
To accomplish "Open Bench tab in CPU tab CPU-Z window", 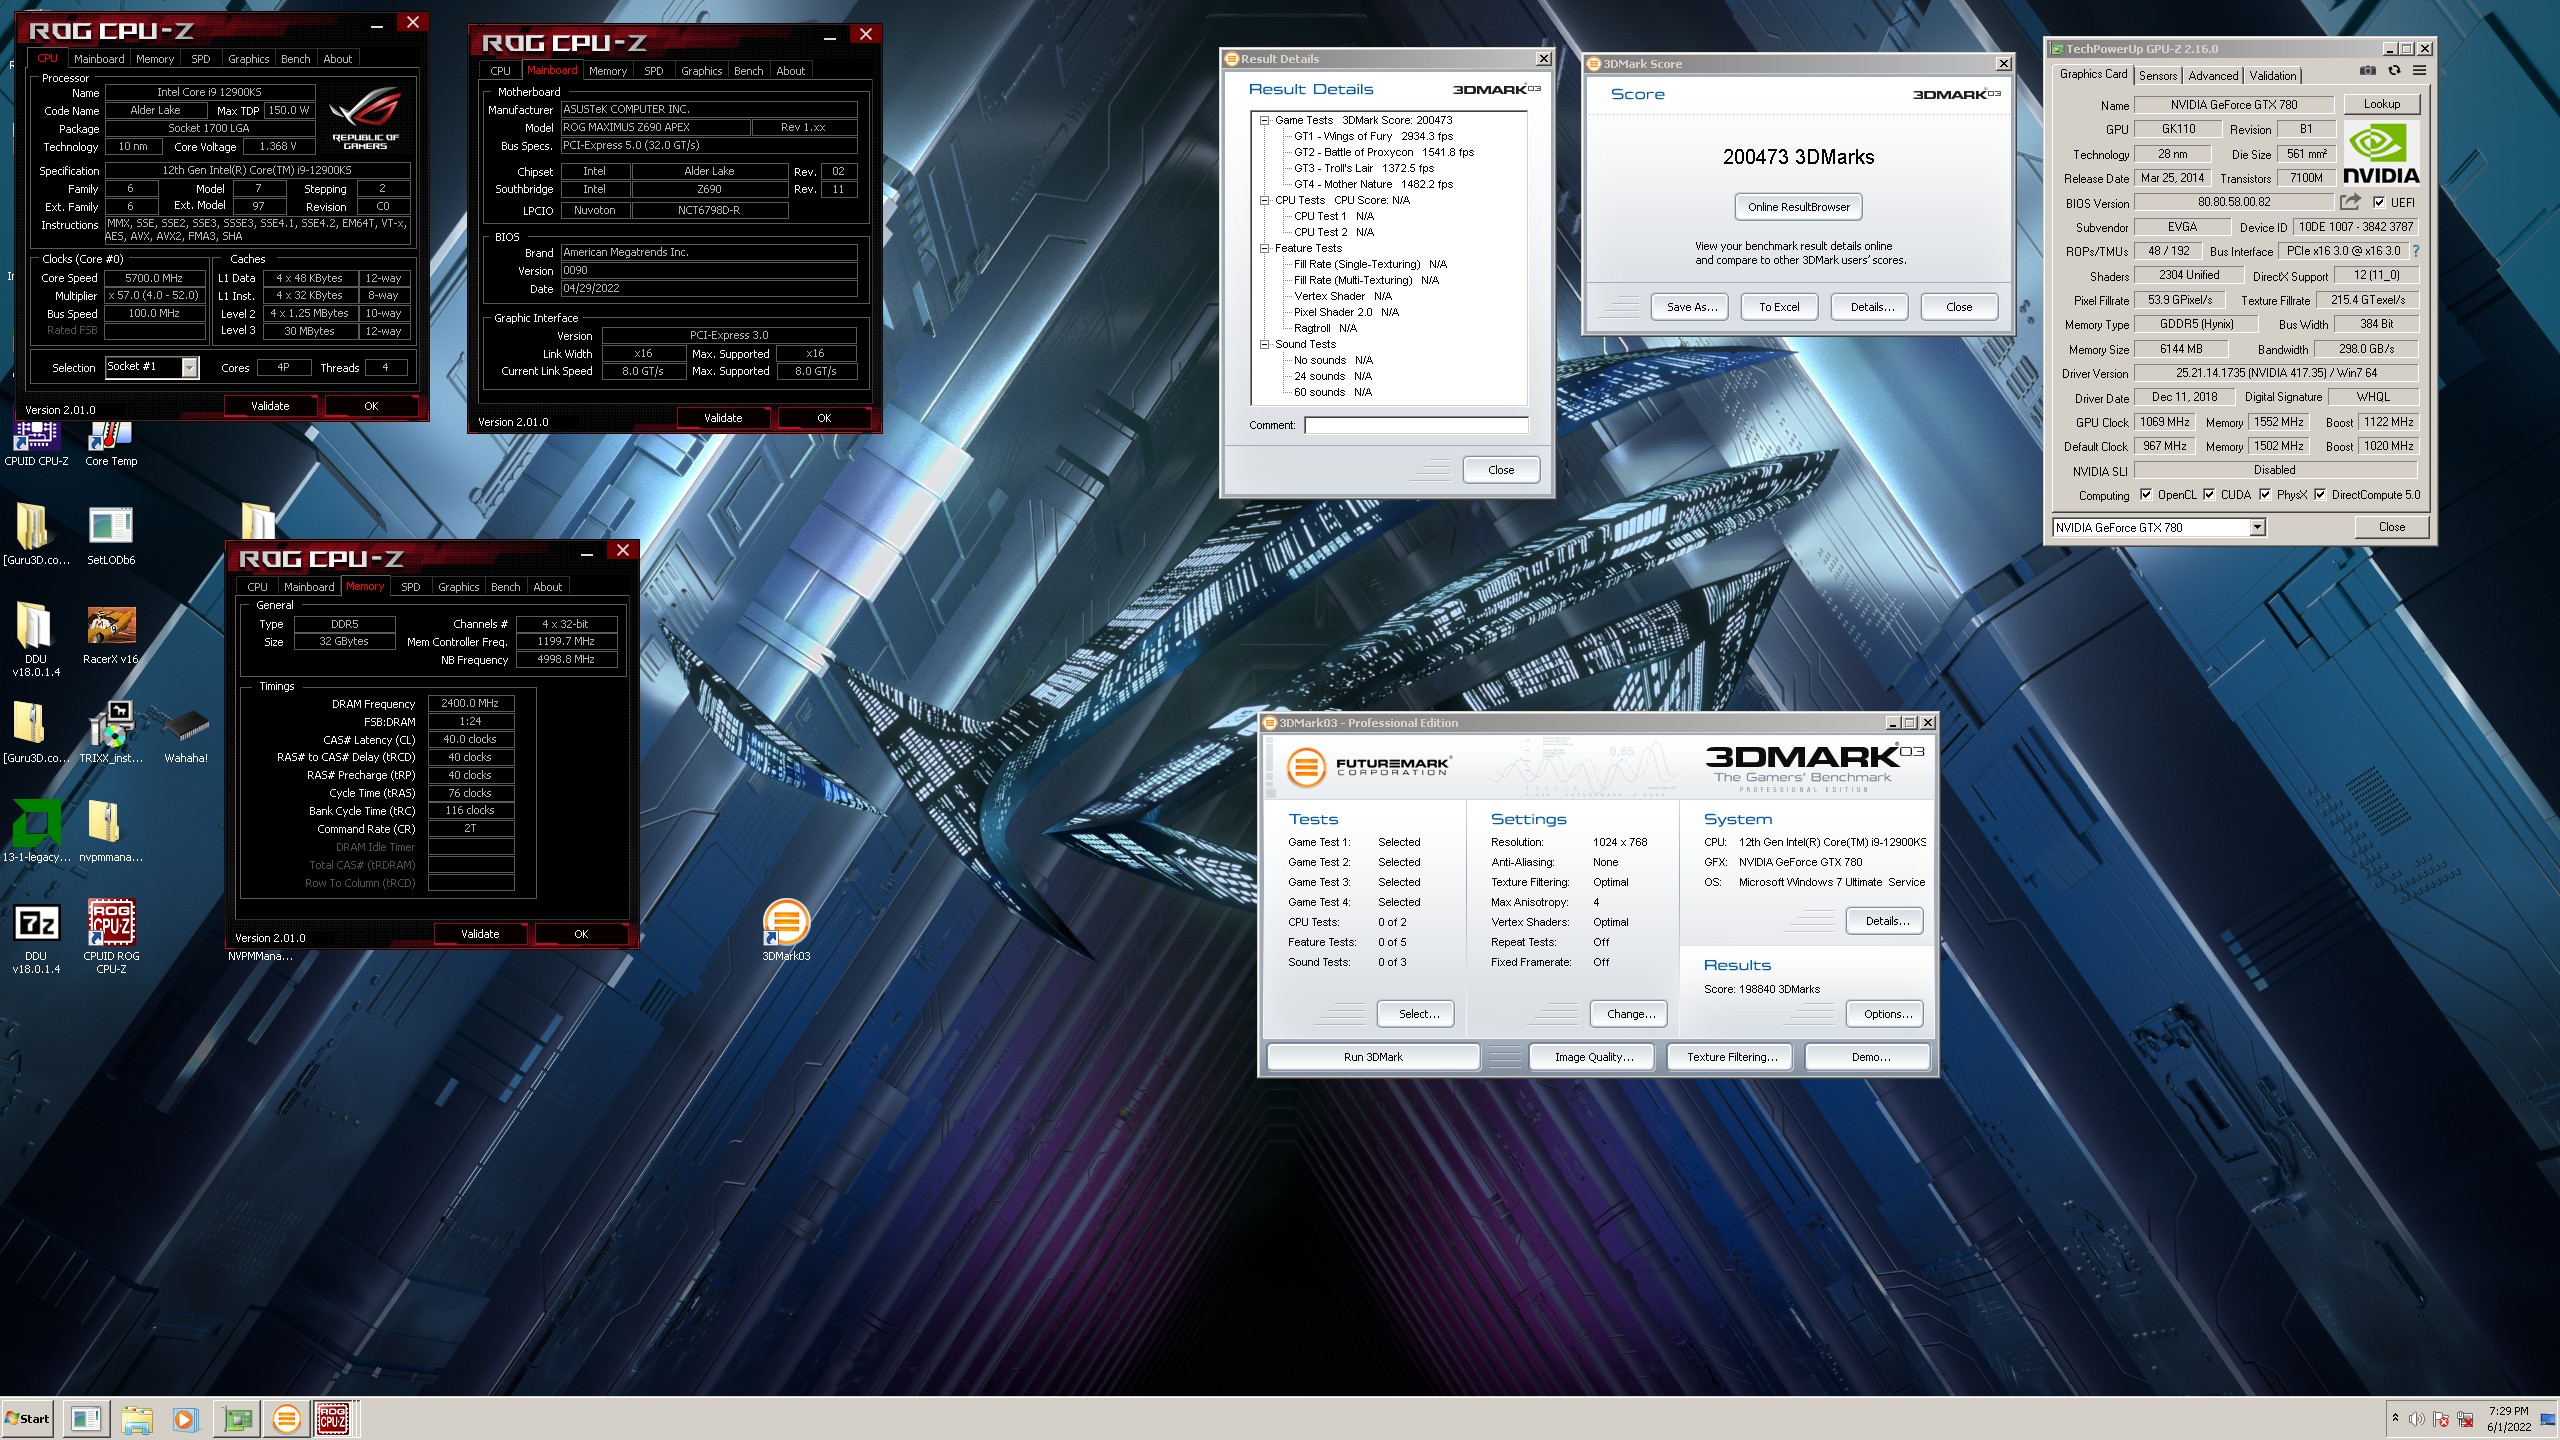I will [295, 59].
